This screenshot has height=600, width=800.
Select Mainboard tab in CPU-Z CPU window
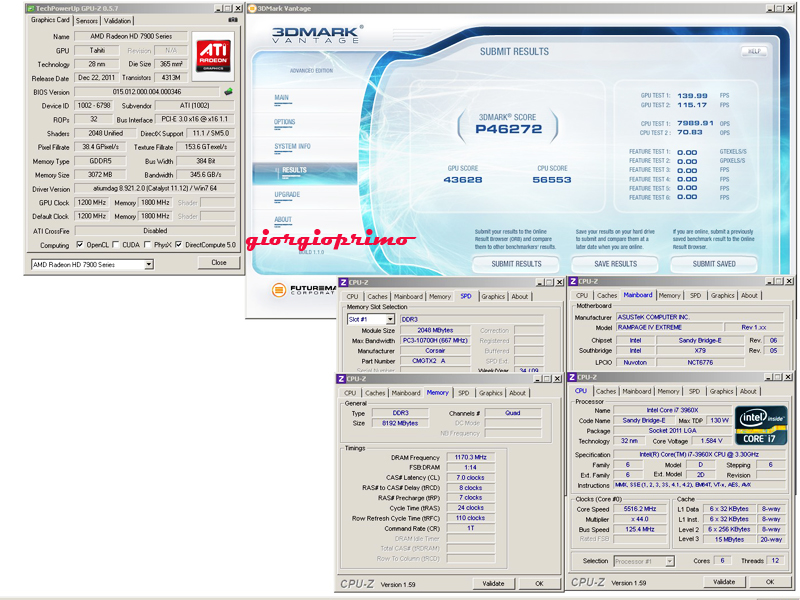636,391
